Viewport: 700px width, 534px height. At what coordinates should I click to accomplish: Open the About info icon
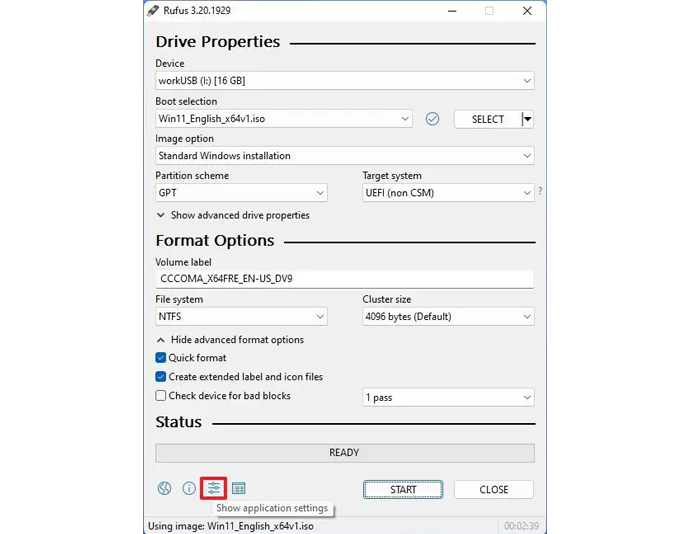pyautogui.click(x=189, y=488)
